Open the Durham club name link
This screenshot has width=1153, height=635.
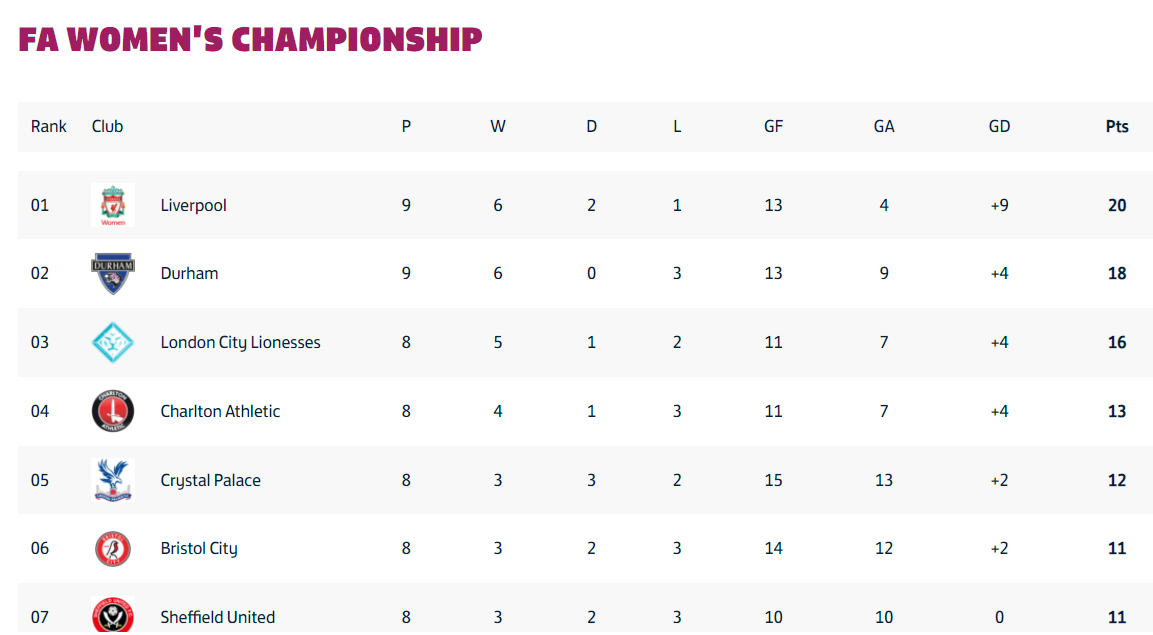click(x=189, y=273)
